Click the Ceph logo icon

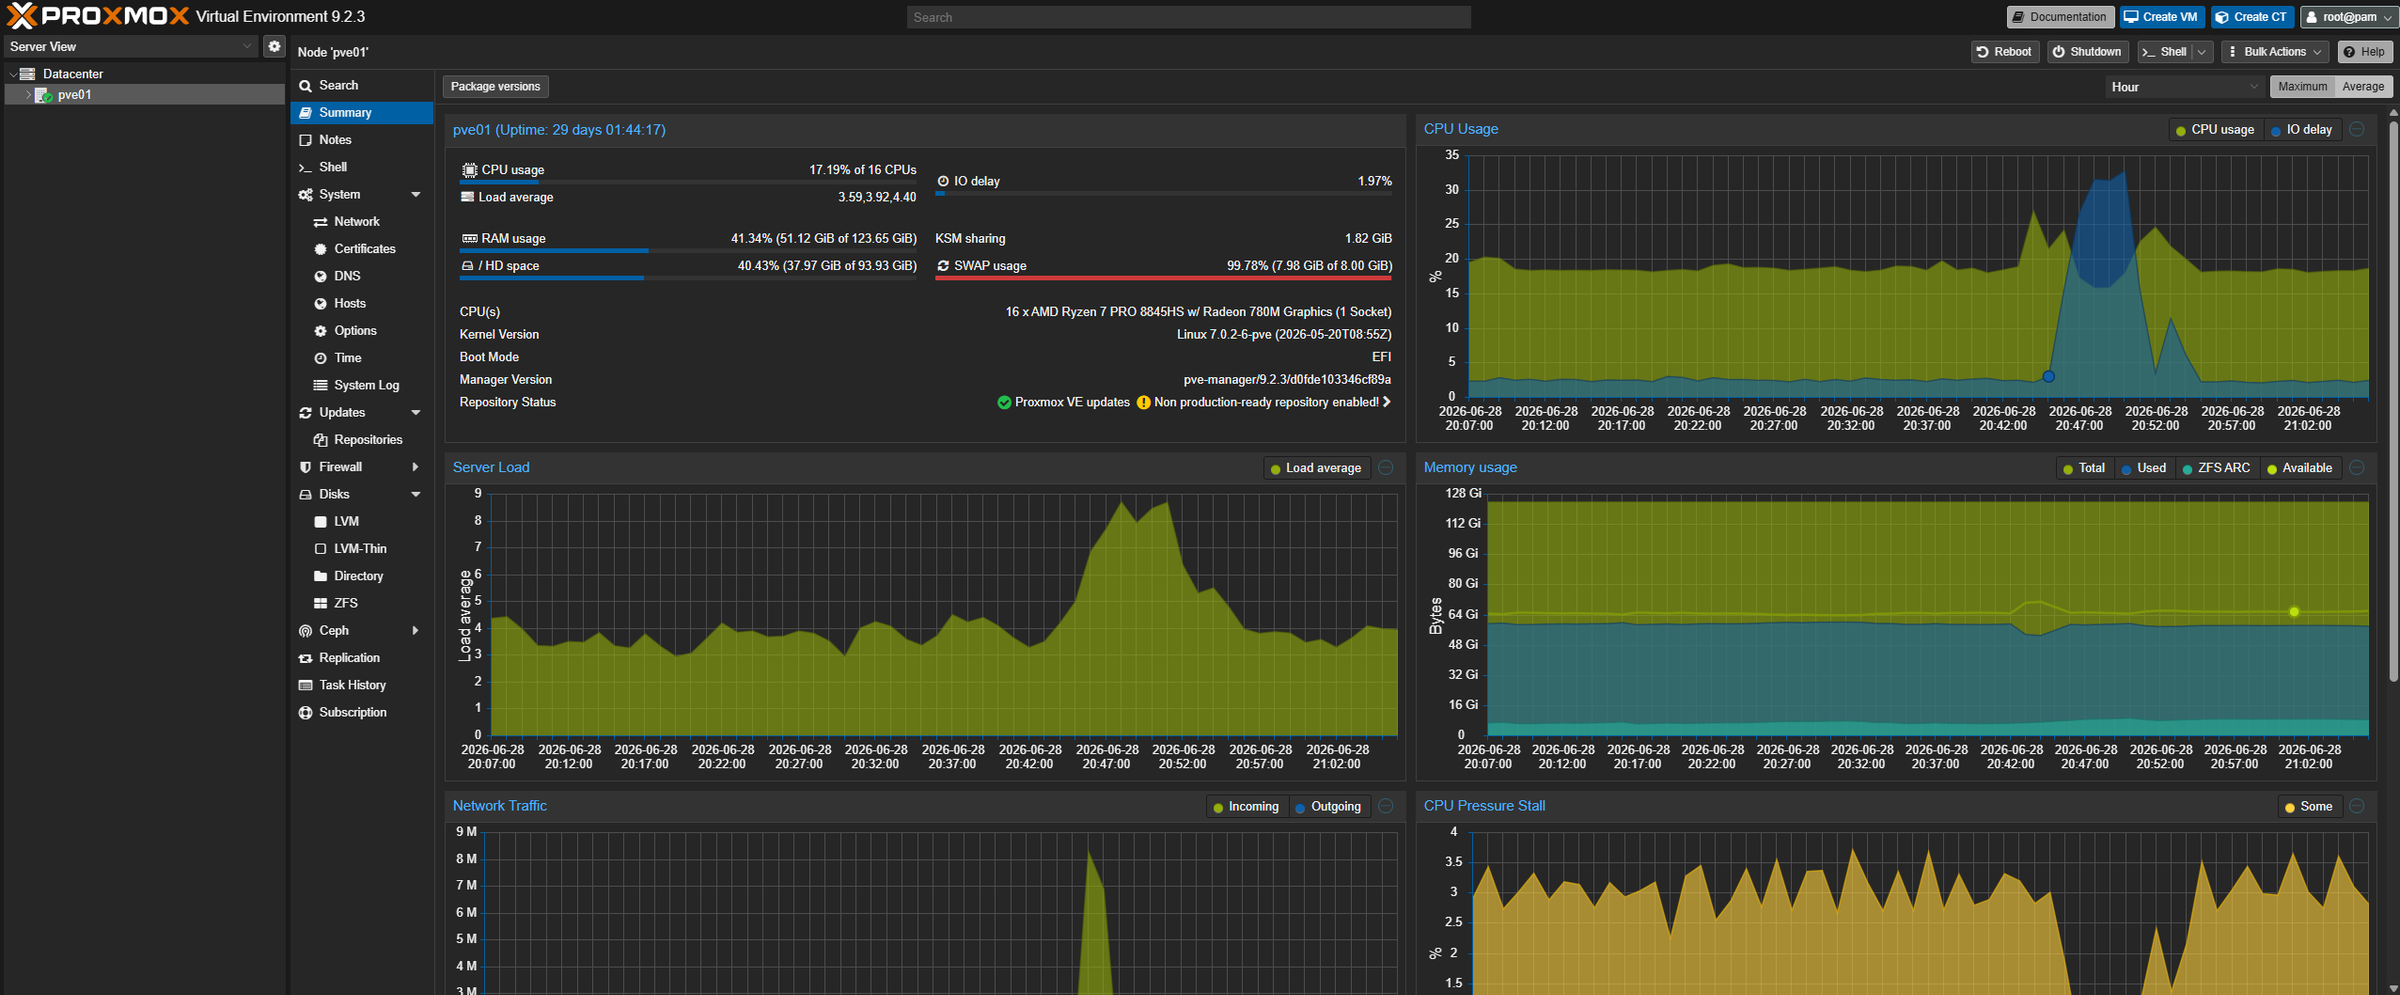pyautogui.click(x=305, y=631)
